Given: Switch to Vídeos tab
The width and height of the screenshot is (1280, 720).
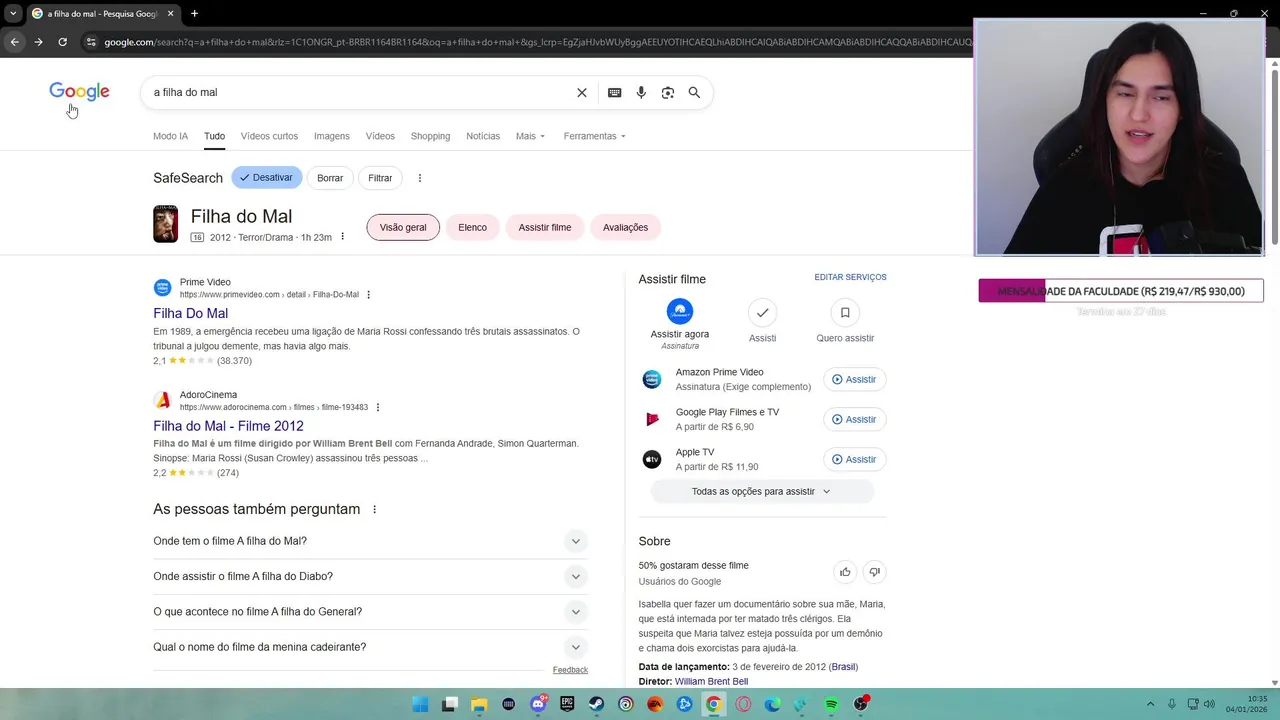Looking at the screenshot, I should (x=380, y=136).
